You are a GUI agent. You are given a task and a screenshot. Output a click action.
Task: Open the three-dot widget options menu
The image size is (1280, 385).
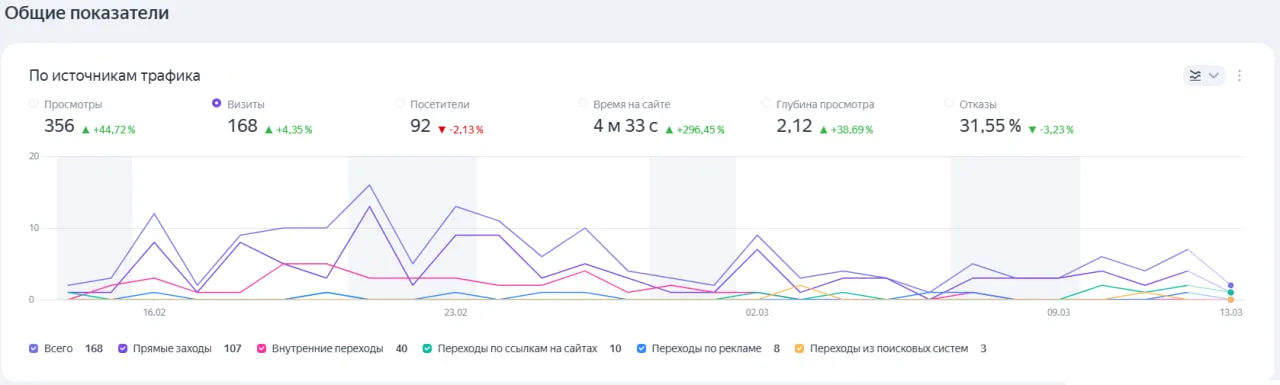[x=1240, y=75]
